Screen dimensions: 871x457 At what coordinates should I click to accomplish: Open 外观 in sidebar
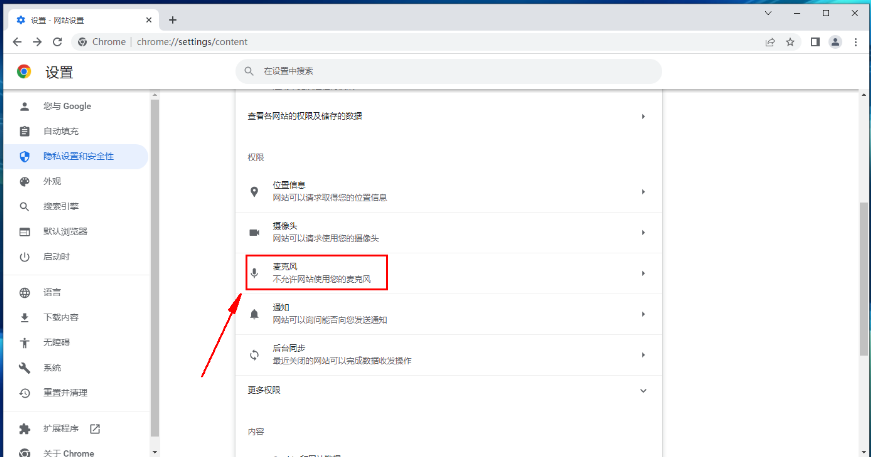[76, 181]
